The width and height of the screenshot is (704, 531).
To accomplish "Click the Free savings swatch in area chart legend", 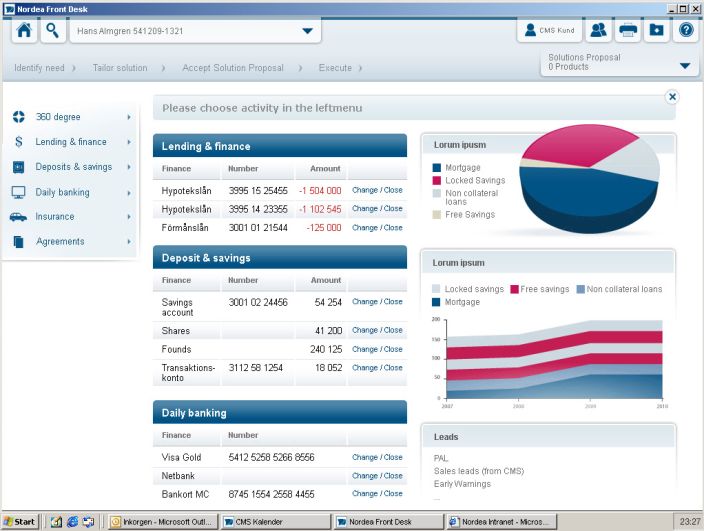I will coord(515,289).
